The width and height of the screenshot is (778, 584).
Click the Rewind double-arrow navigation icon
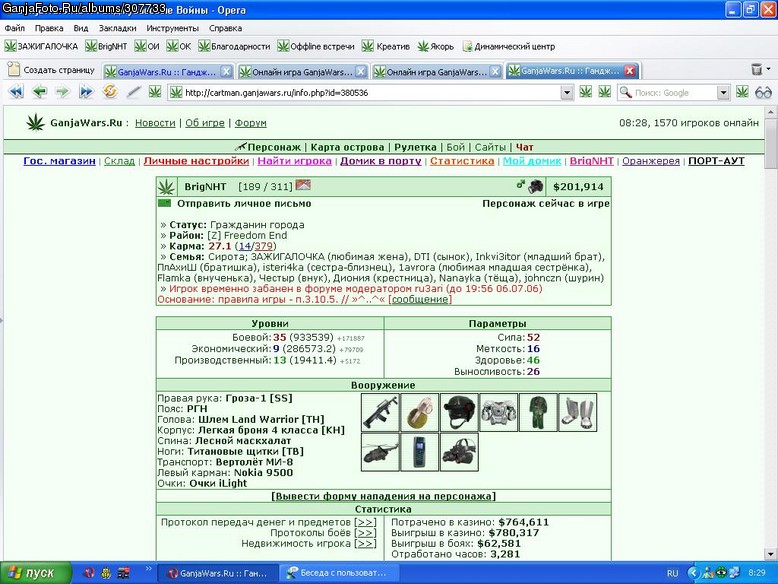(16, 92)
